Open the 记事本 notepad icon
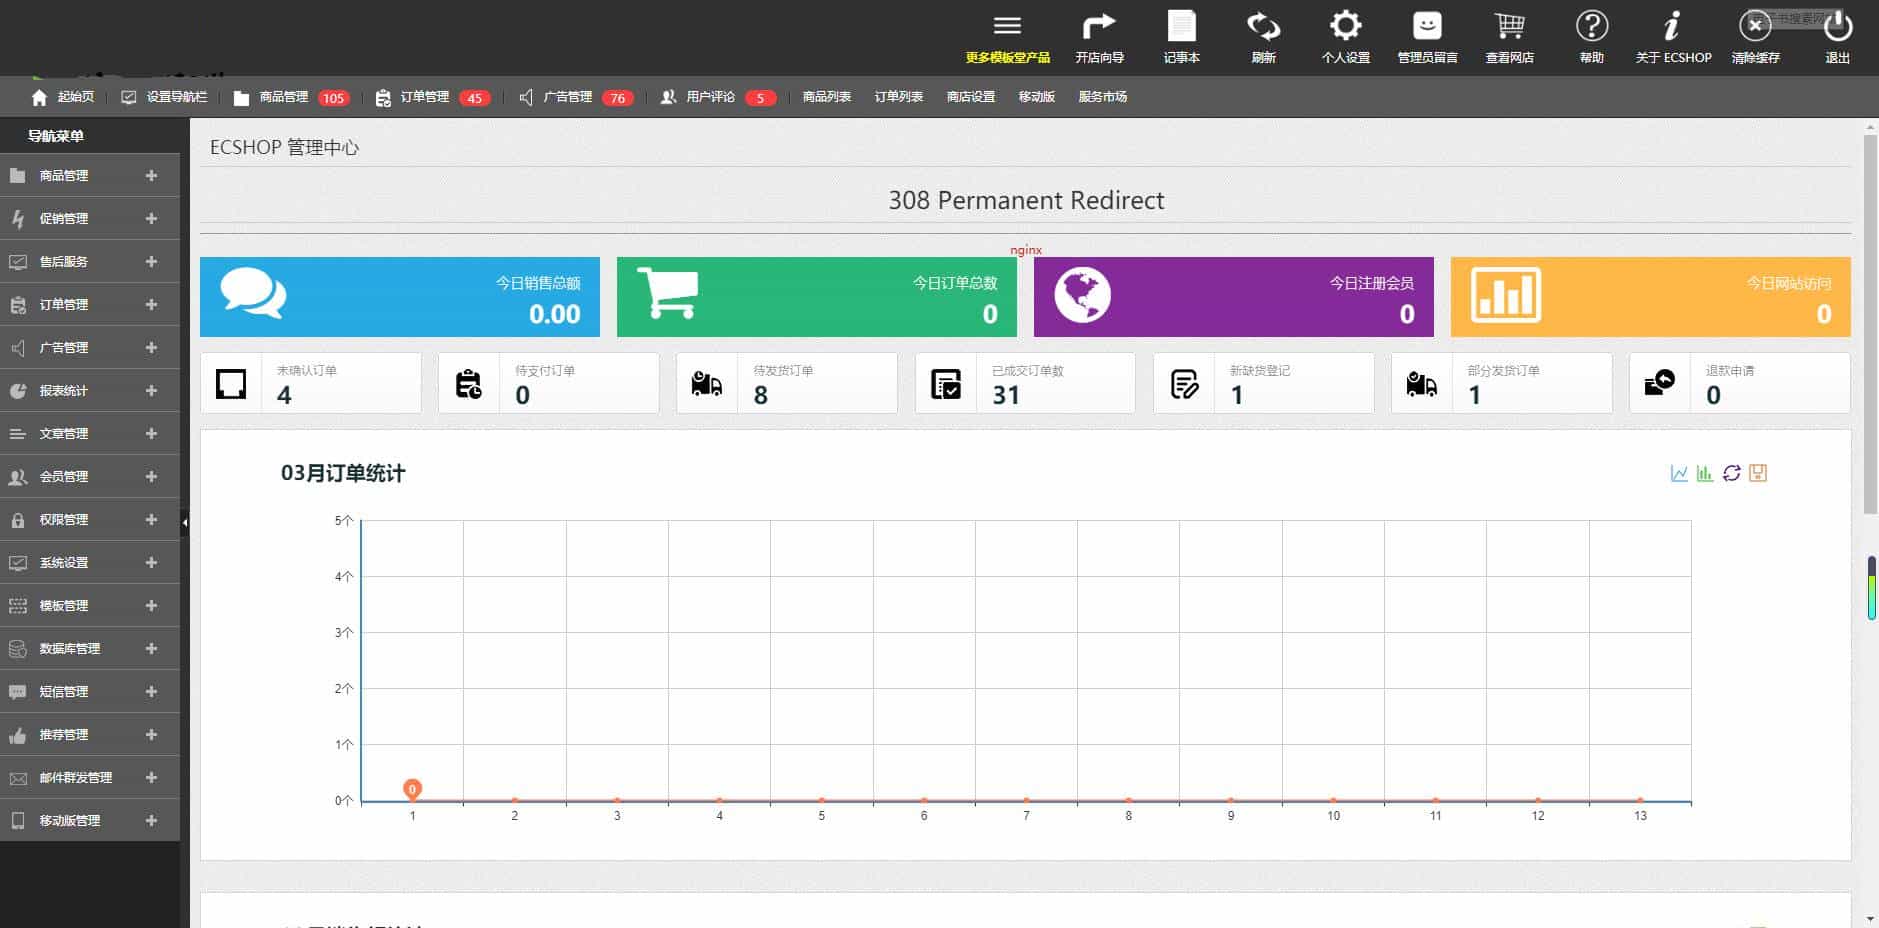This screenshot has height=928, width=1879. [1181, 26]
